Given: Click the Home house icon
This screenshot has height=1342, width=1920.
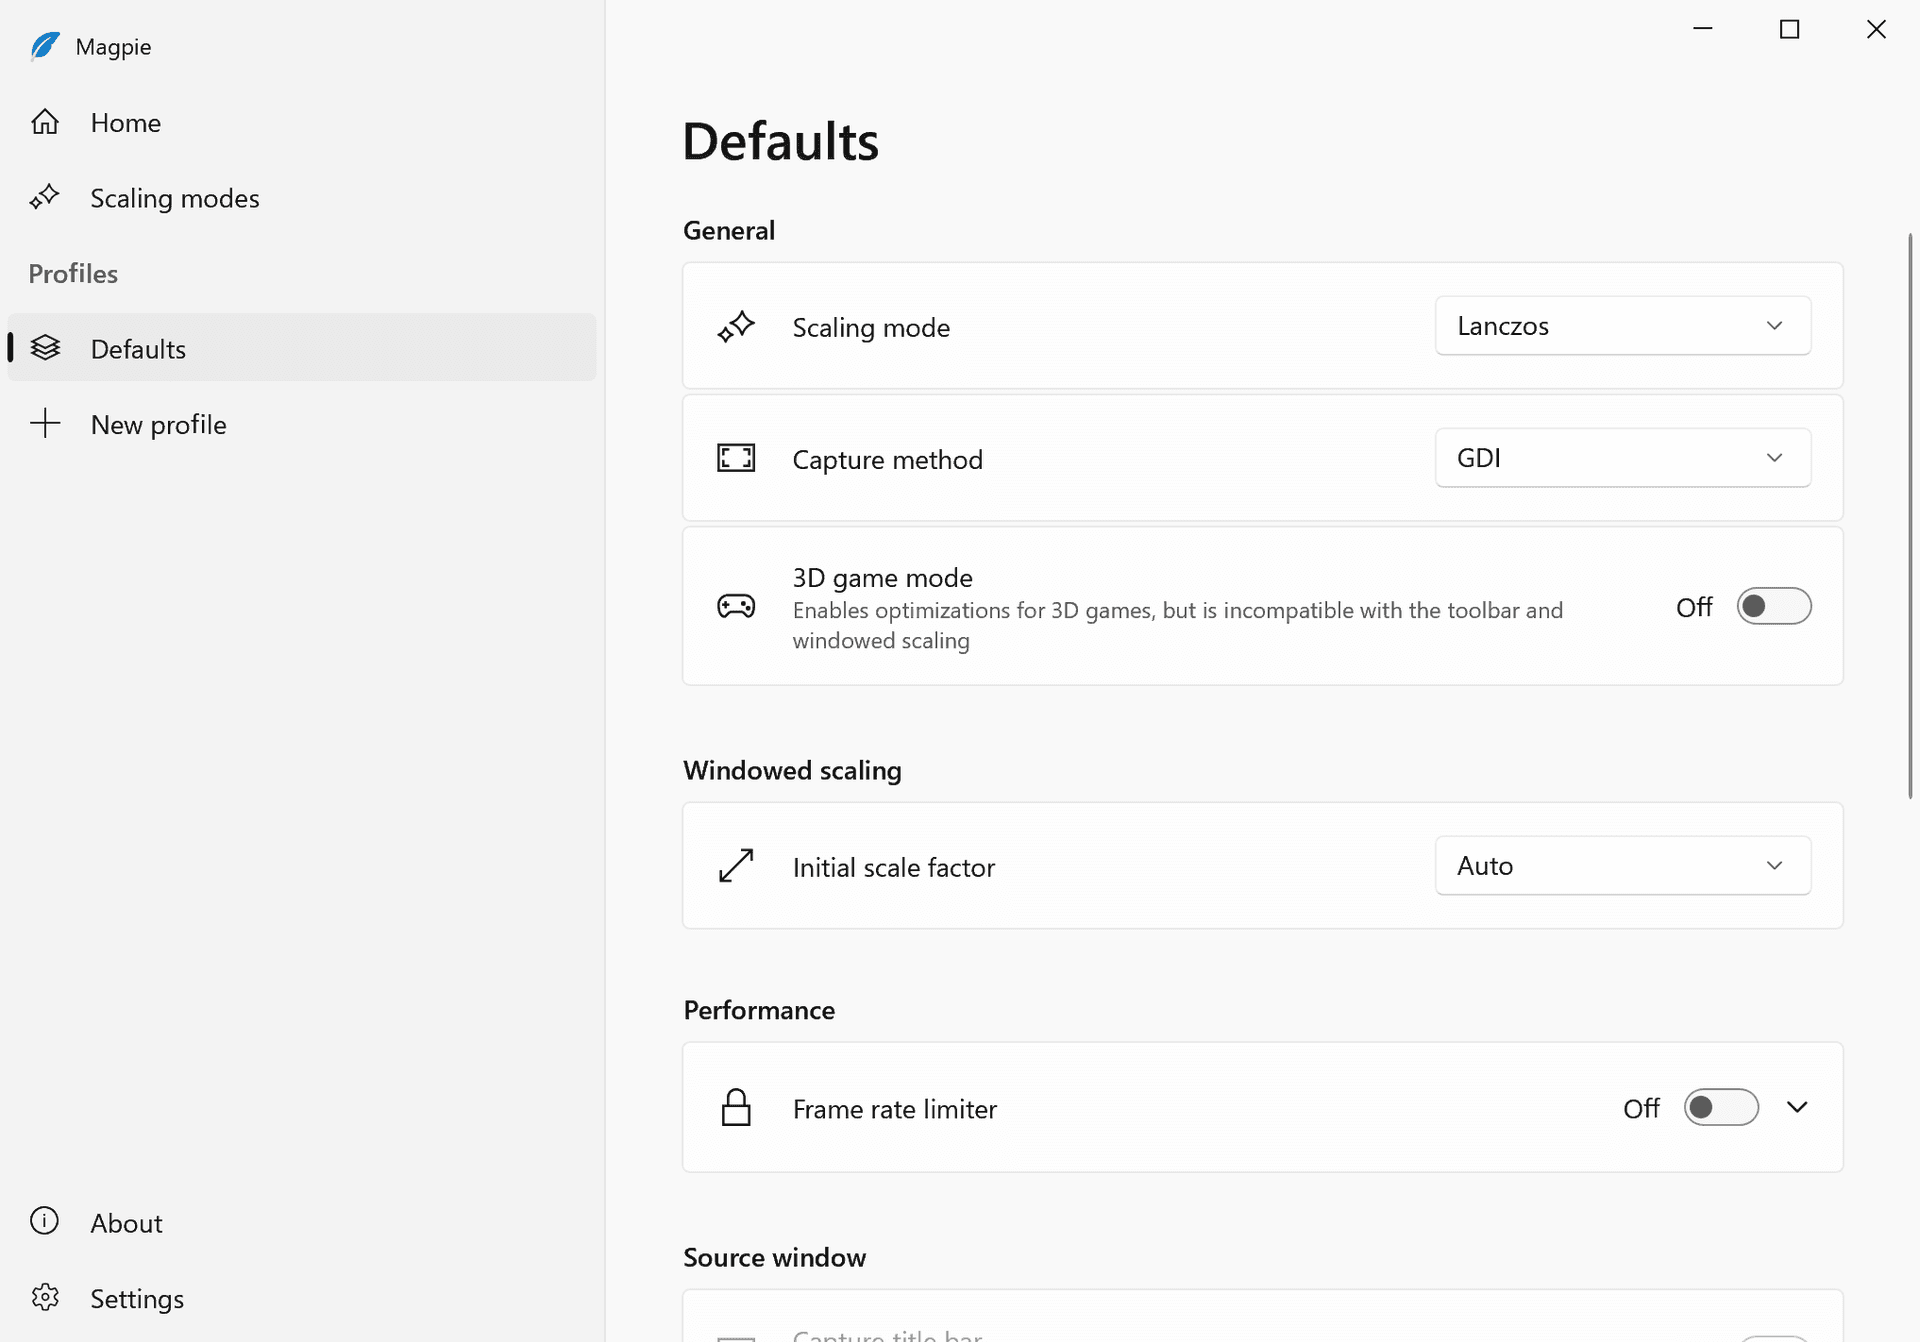Looking at the screenshot, I should click(45, 122).
